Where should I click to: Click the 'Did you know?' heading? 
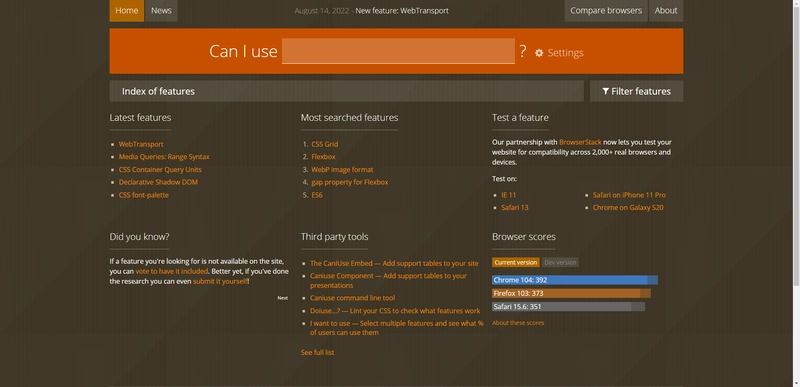point(139,237)
